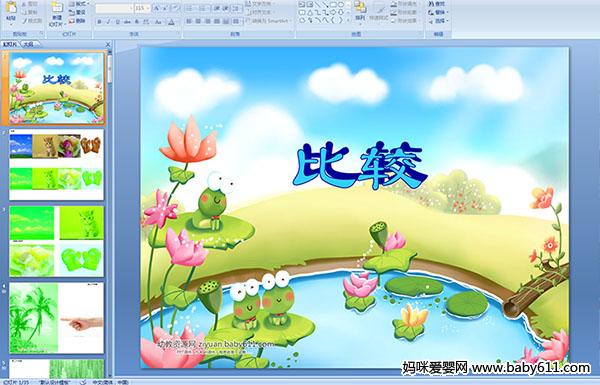Click the Find binoculars icon
600x385 pixels.
pos(432,4)
